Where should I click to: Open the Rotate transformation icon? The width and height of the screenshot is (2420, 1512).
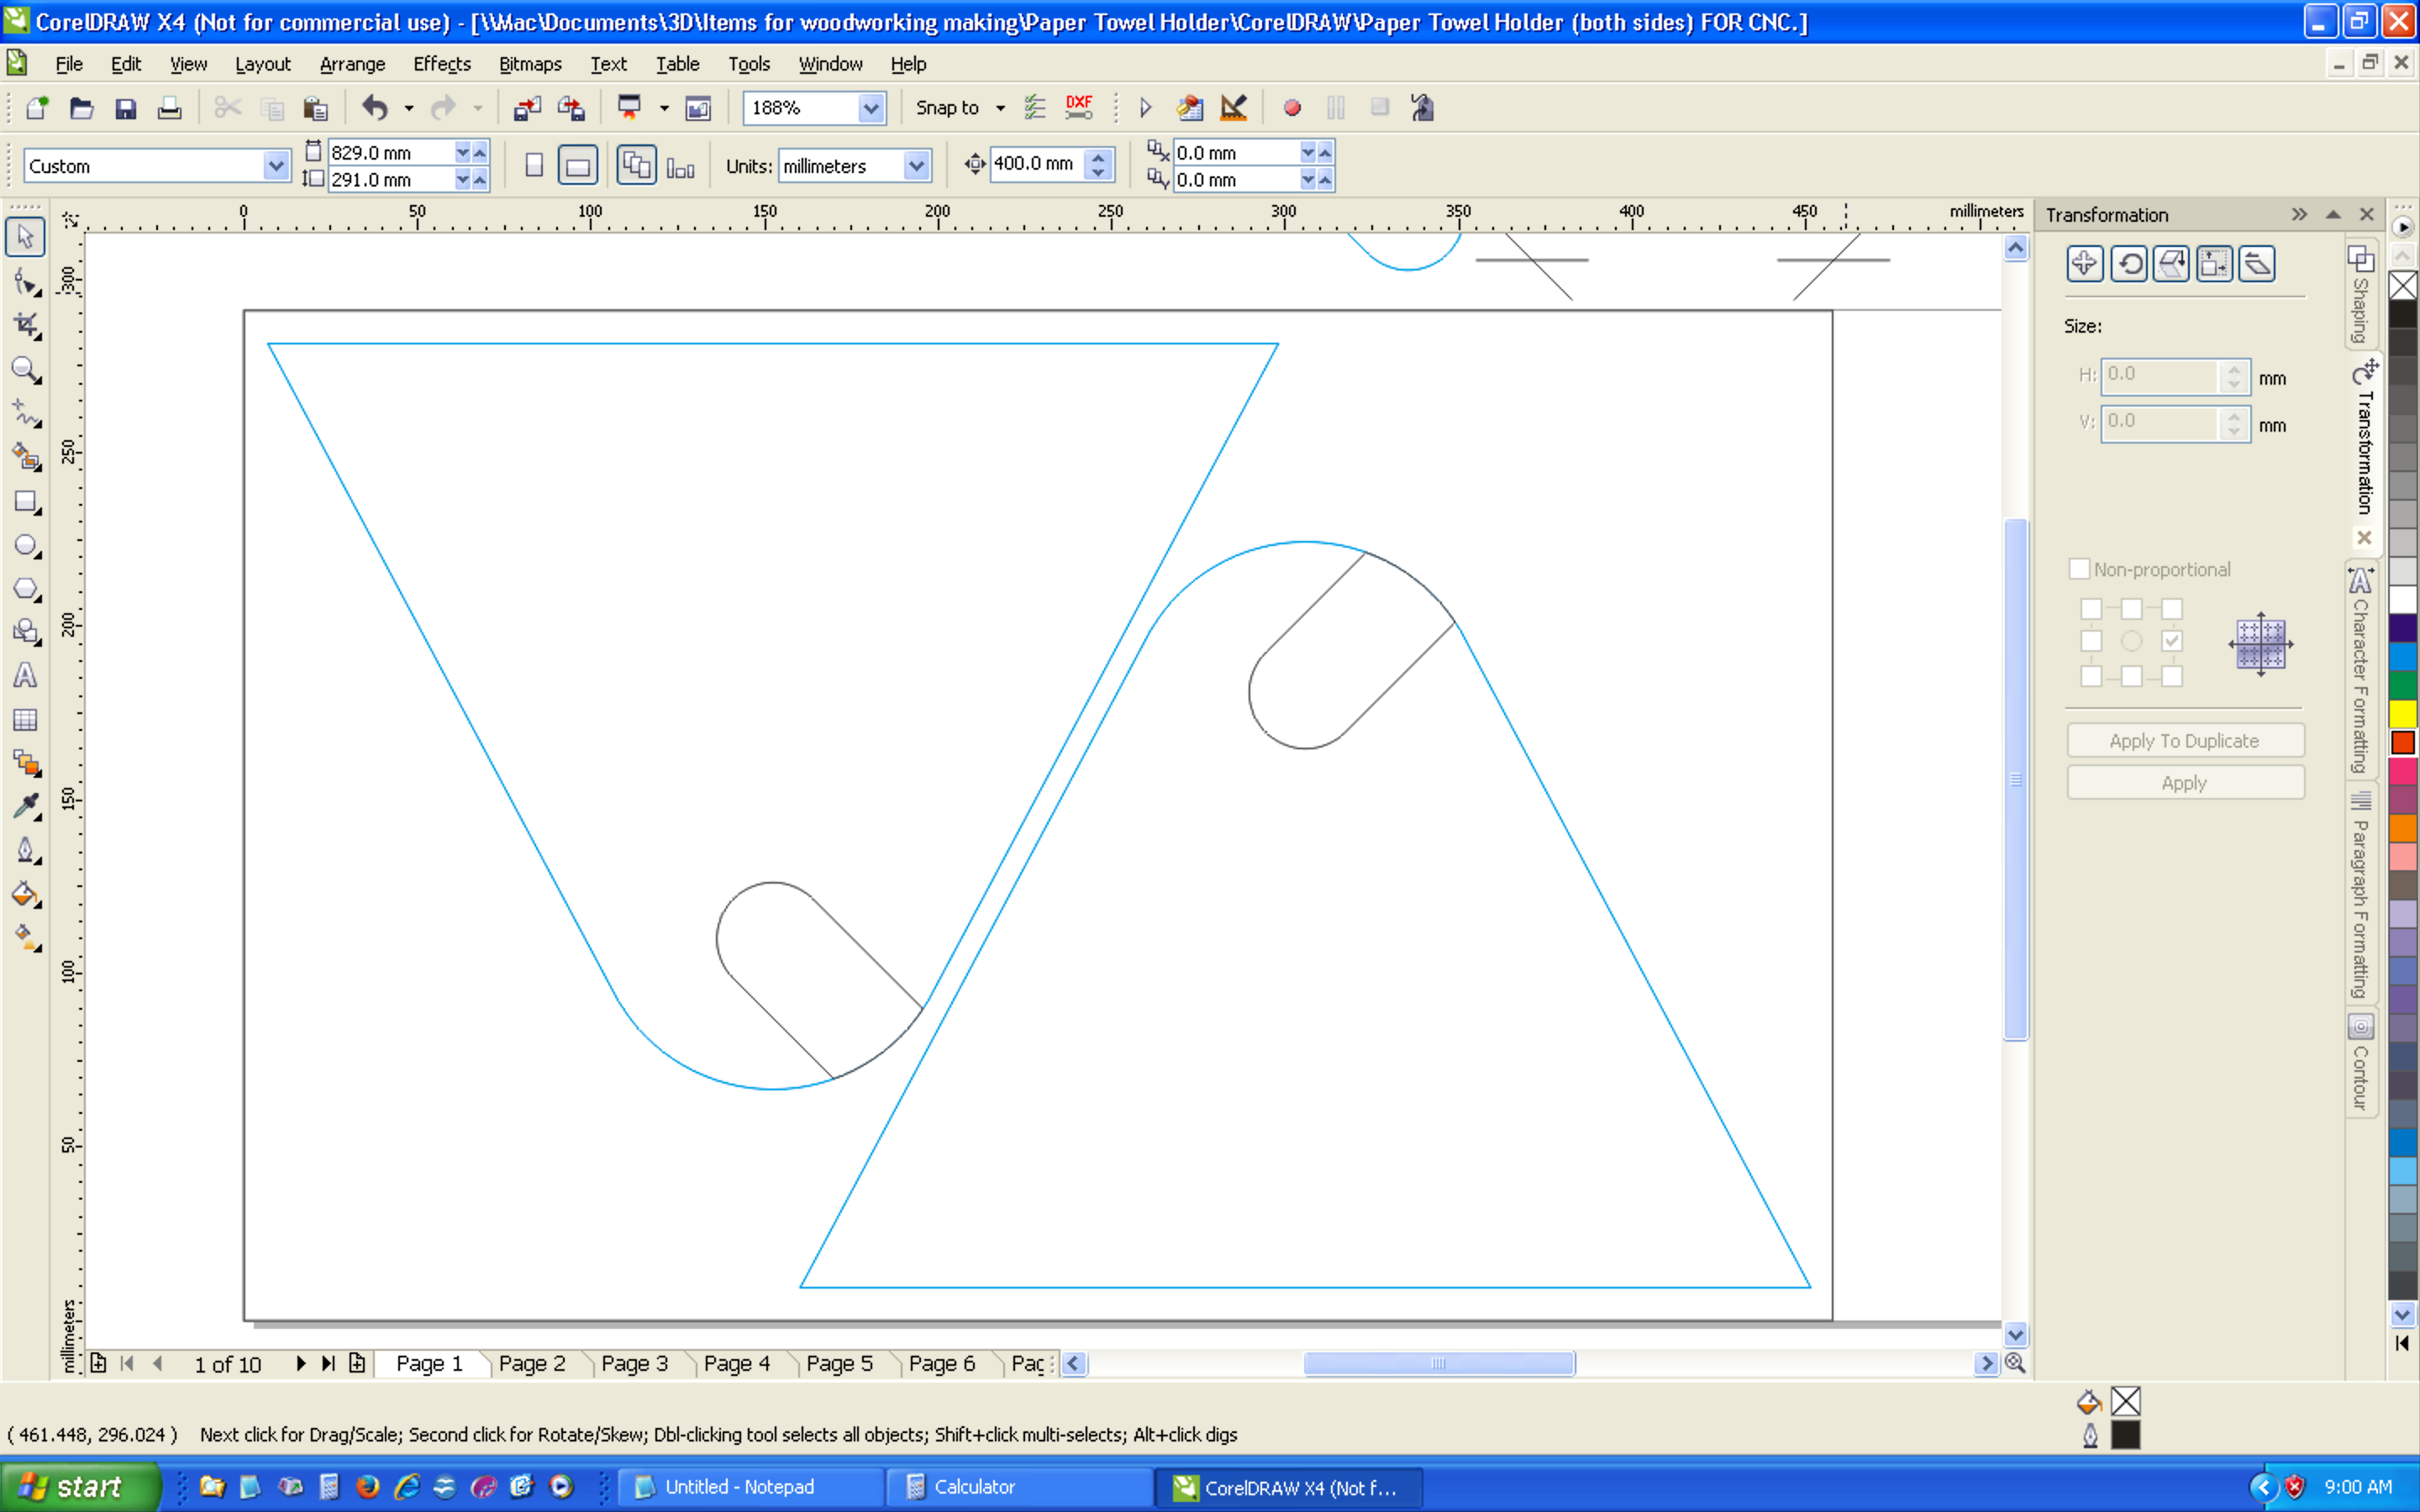(x=2128, y=264)
